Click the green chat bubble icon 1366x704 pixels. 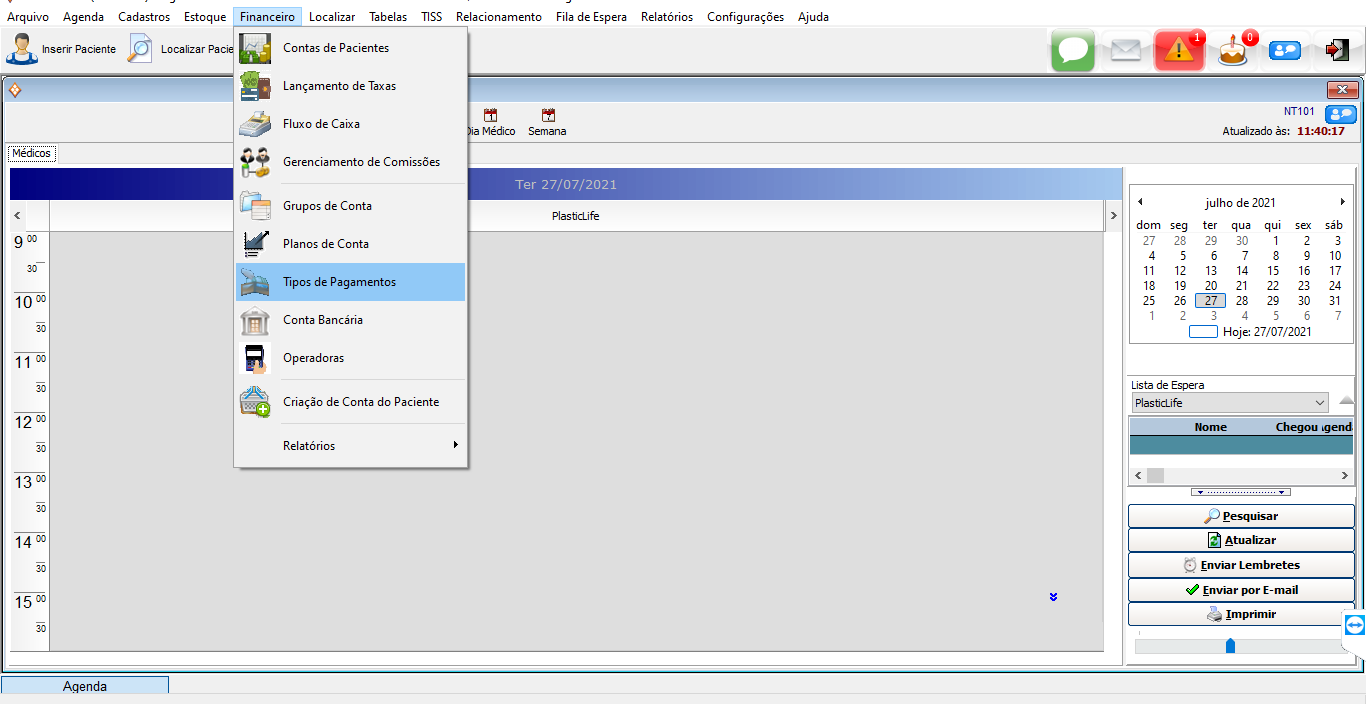(x=1072, y=50)
